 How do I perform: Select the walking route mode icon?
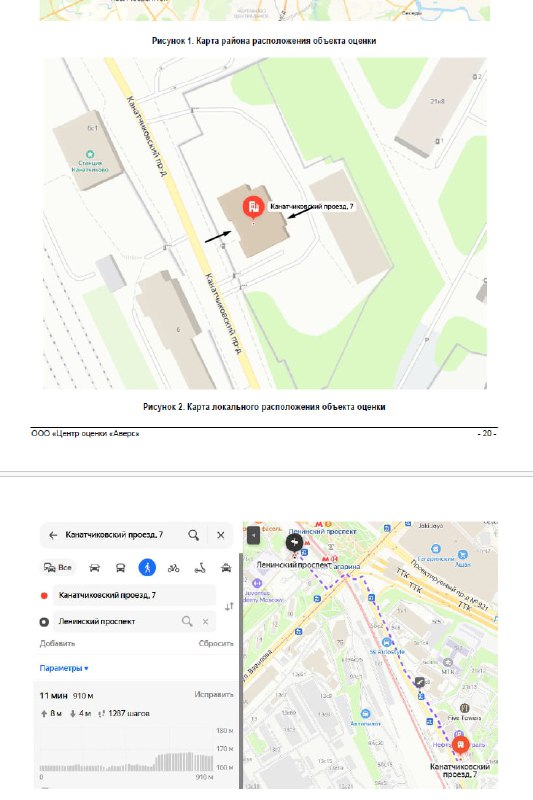tap(147, 567)
